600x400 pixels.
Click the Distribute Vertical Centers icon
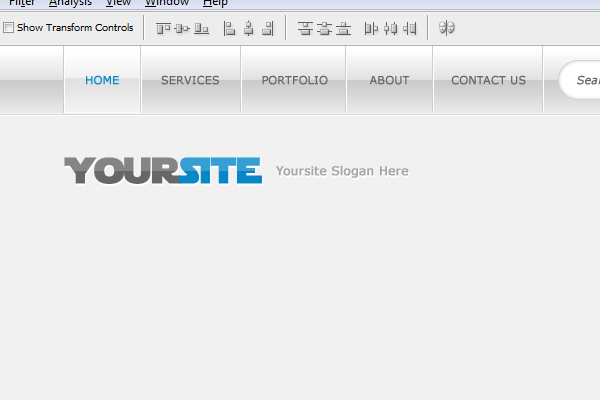(324, 28)
